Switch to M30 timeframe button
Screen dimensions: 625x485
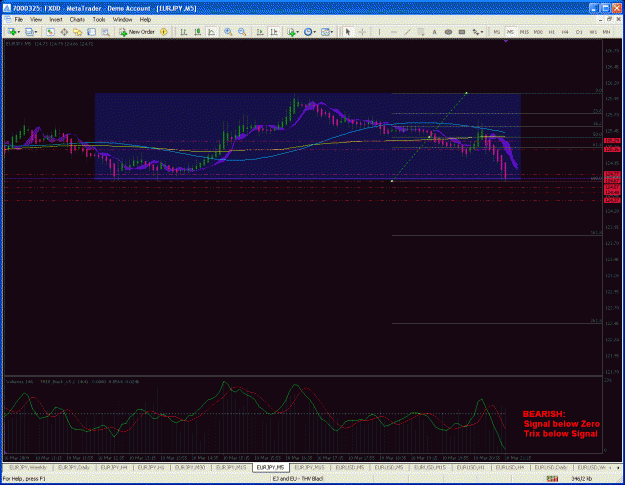[538, 32]
